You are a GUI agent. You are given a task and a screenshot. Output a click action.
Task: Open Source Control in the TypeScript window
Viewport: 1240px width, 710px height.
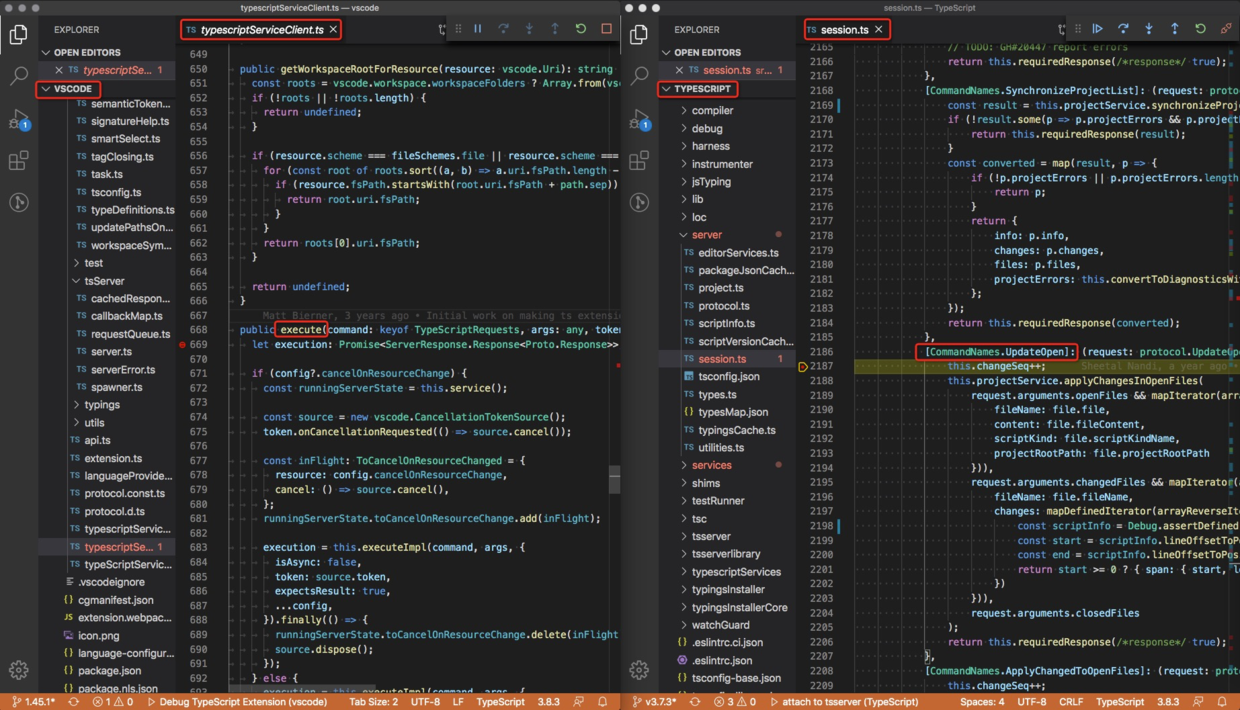click(x=639, y=202)
